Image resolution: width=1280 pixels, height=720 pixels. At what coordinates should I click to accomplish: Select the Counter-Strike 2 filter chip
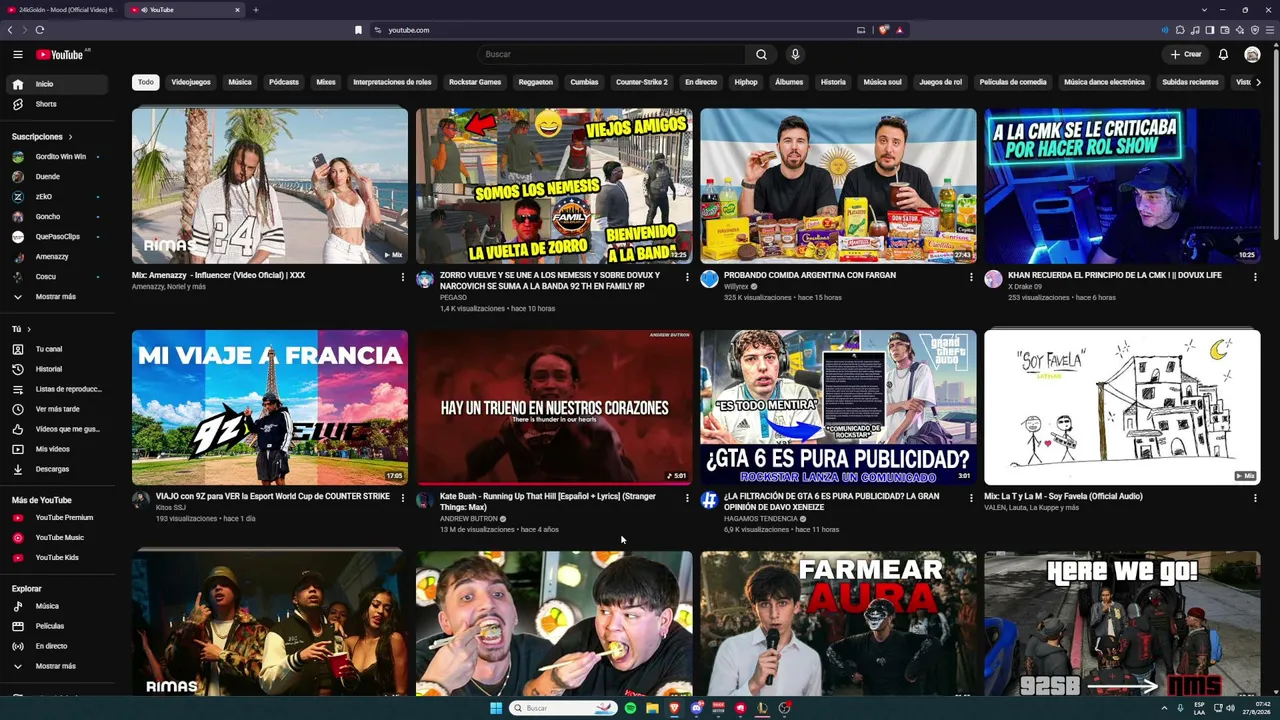tap(642, 82)
